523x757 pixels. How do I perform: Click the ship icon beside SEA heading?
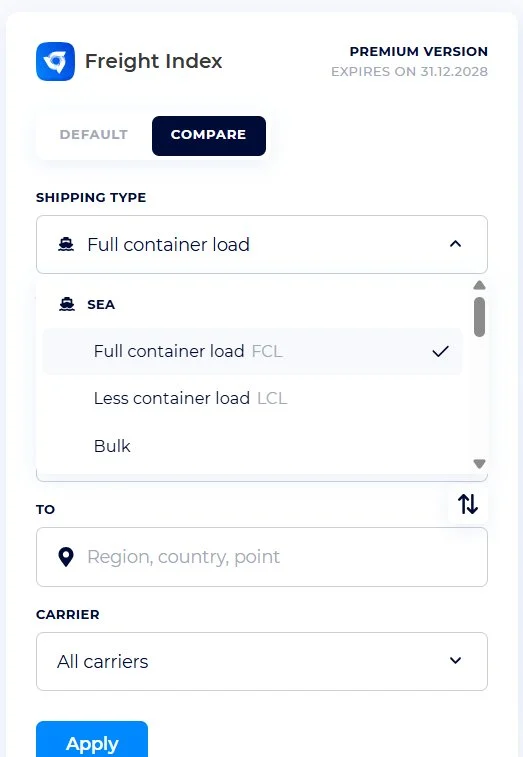point(67,305)
